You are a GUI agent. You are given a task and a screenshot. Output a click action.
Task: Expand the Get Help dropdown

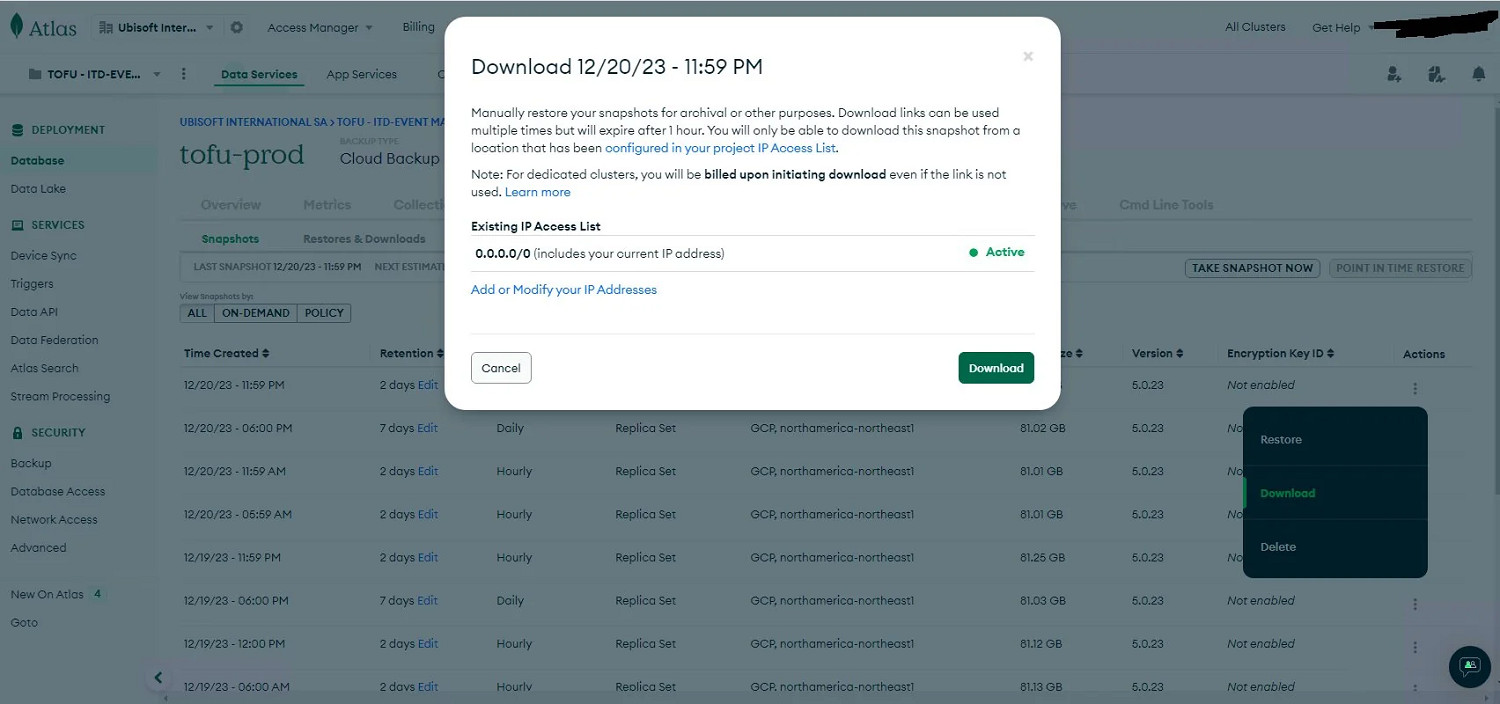(x=1341, y=28)
